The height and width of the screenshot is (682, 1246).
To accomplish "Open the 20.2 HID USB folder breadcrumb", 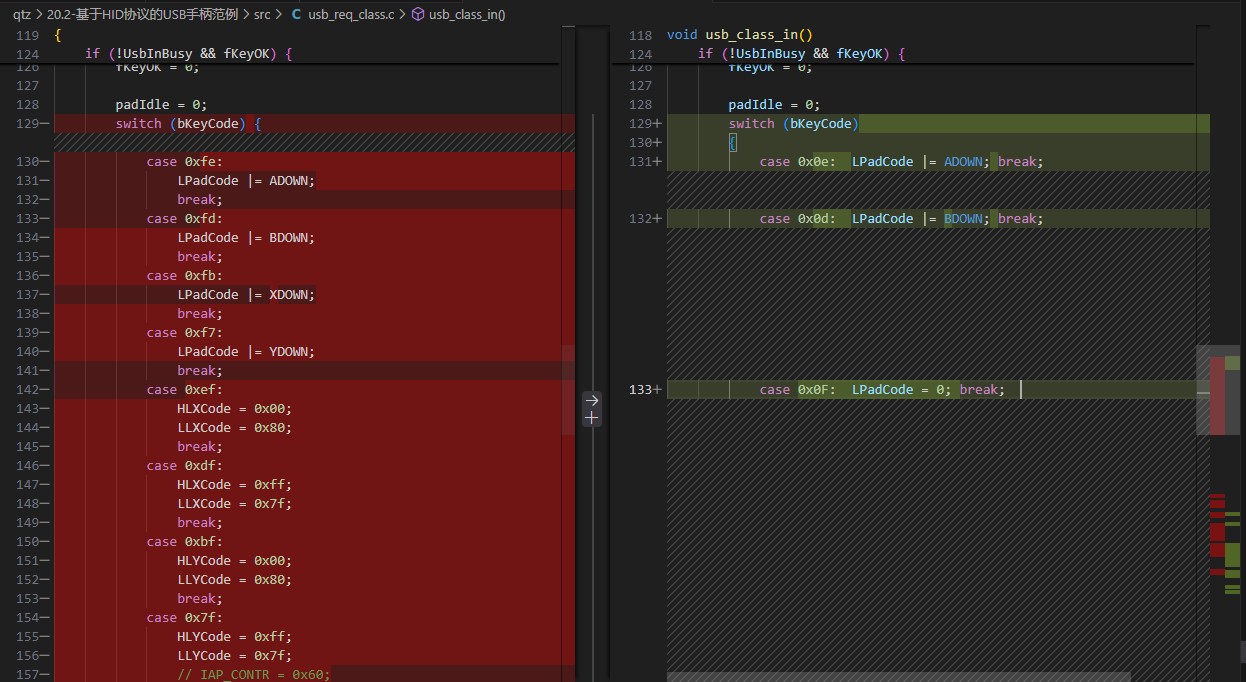I will point(142,15).
